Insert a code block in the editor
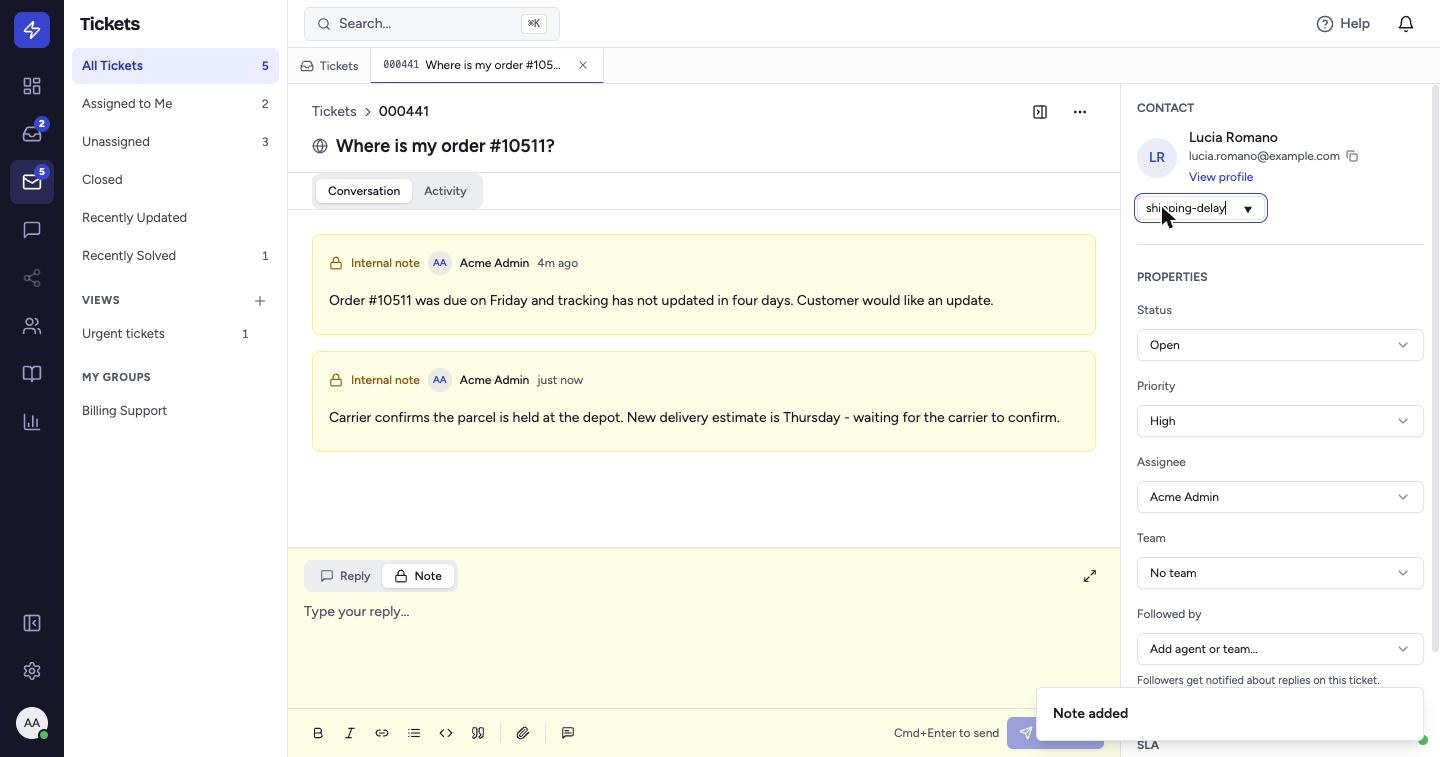The image size is (1440, 757). [446, 733]
